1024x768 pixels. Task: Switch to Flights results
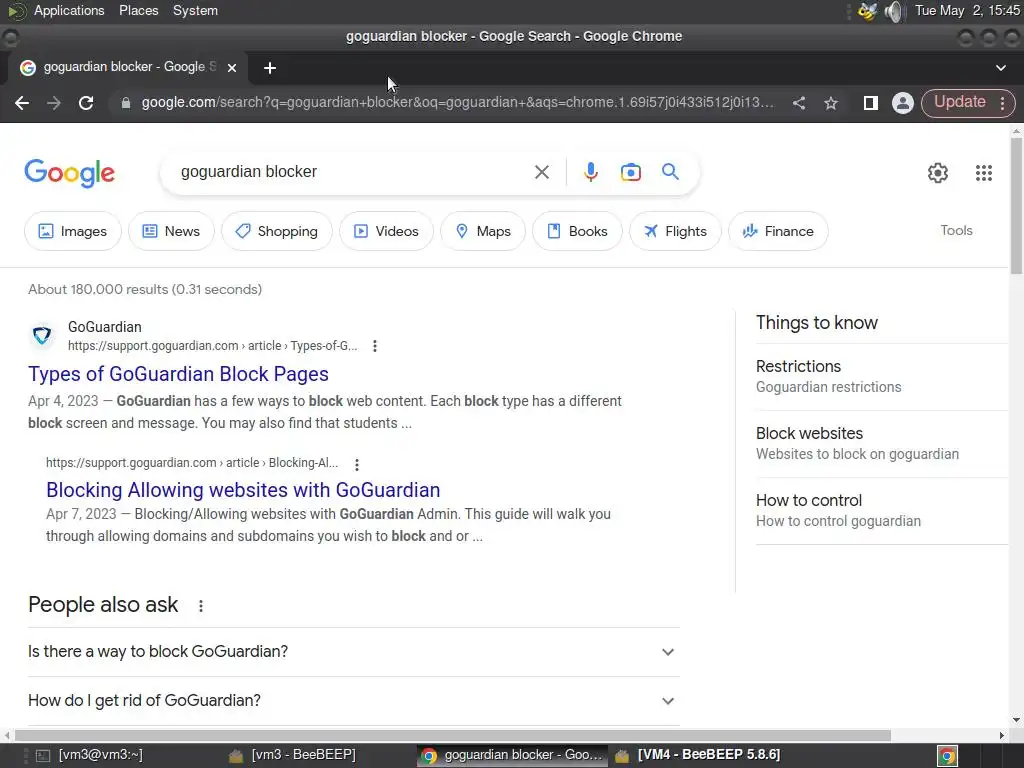pyautogui.click(x=675, y=231)
